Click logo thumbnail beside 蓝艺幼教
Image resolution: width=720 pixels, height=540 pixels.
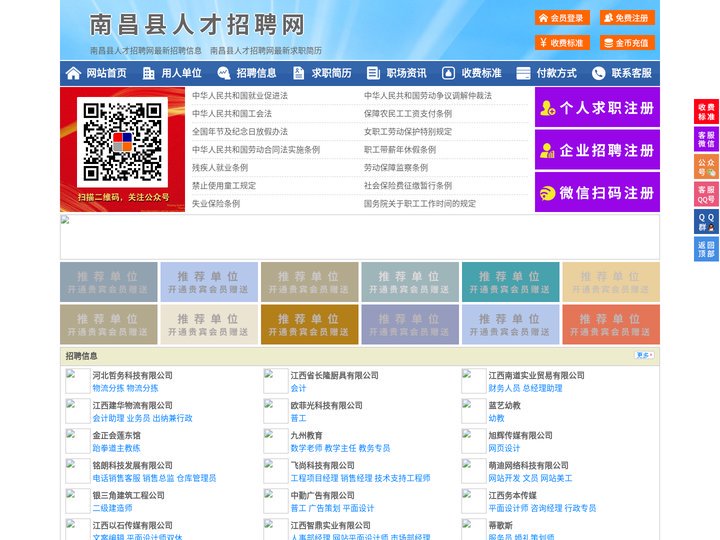click(473, 411)
